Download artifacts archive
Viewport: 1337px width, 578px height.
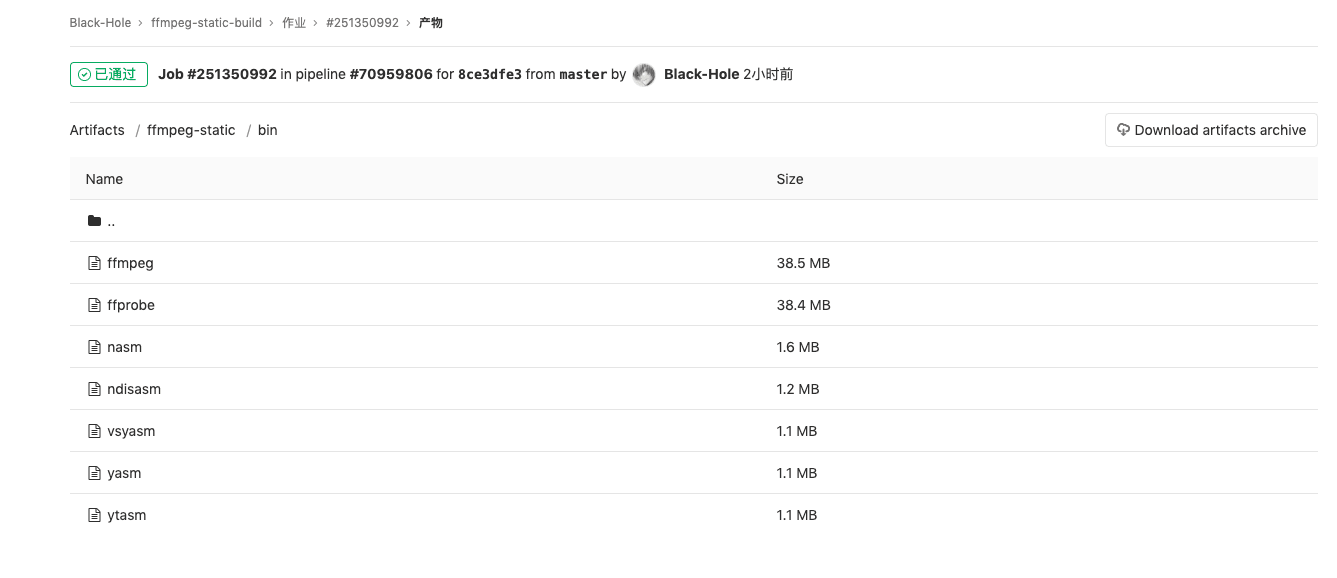(1211, 130)
